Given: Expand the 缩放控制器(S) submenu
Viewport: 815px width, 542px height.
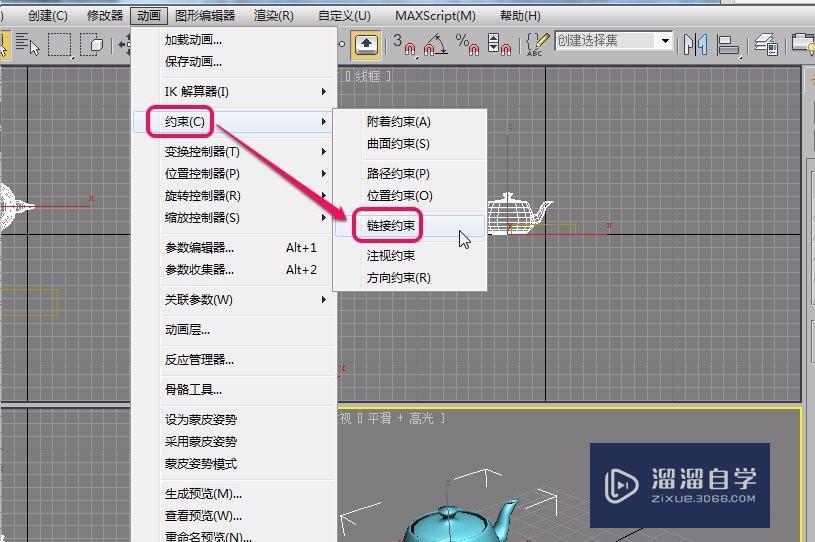Looking at the screenshot, I should point(234,218).
